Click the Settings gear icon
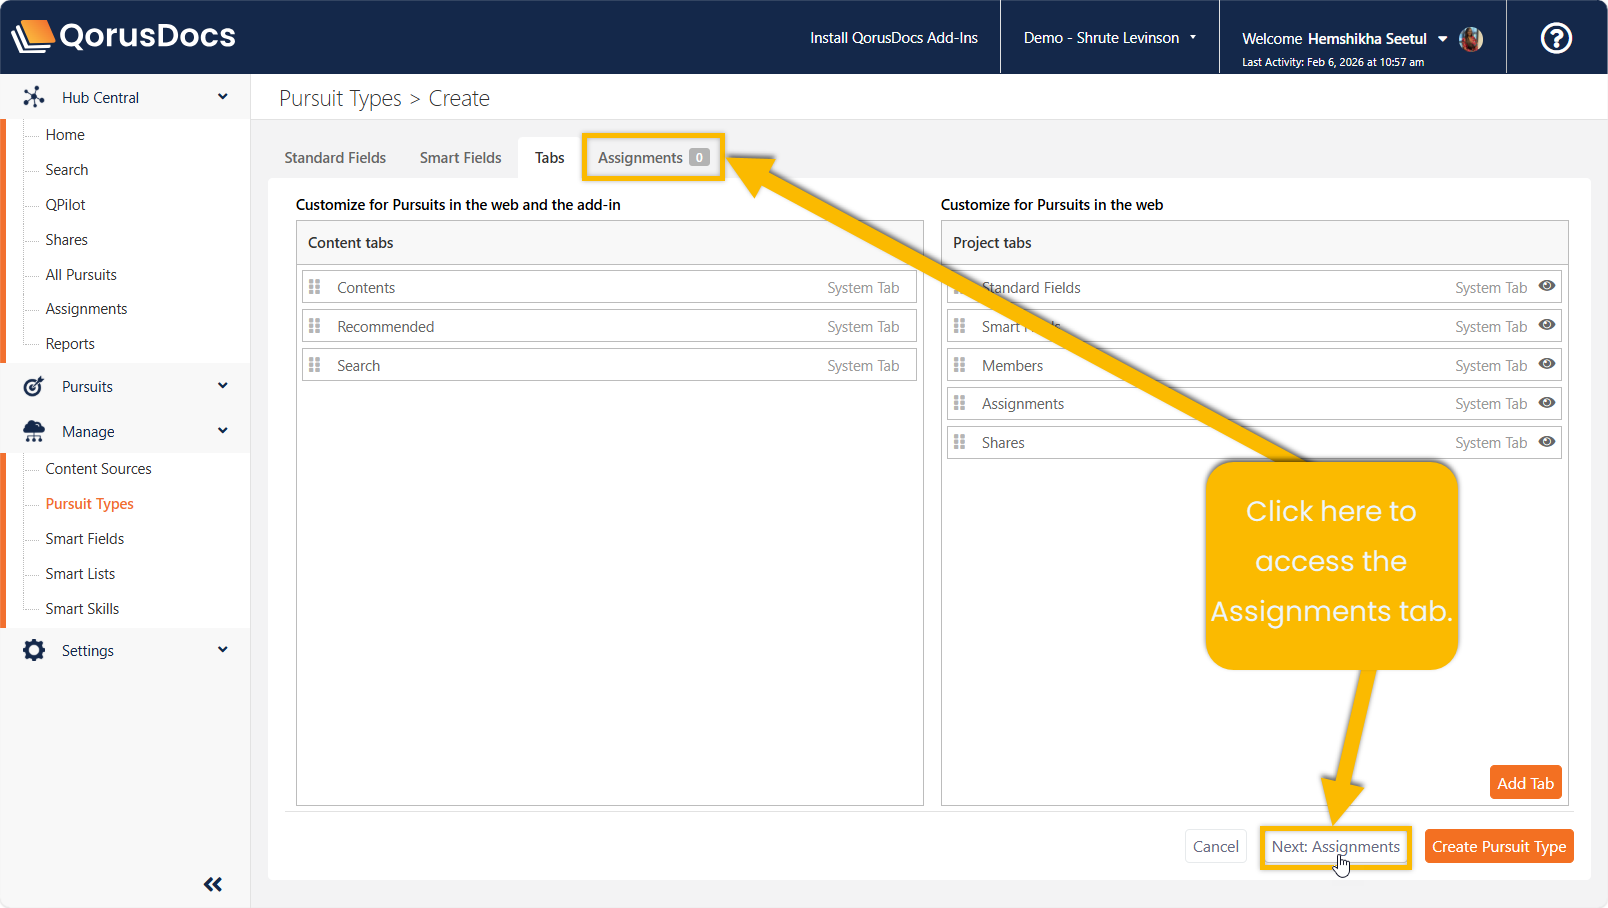The width and height of the screenshot is (1608, 908). [34, 650]
